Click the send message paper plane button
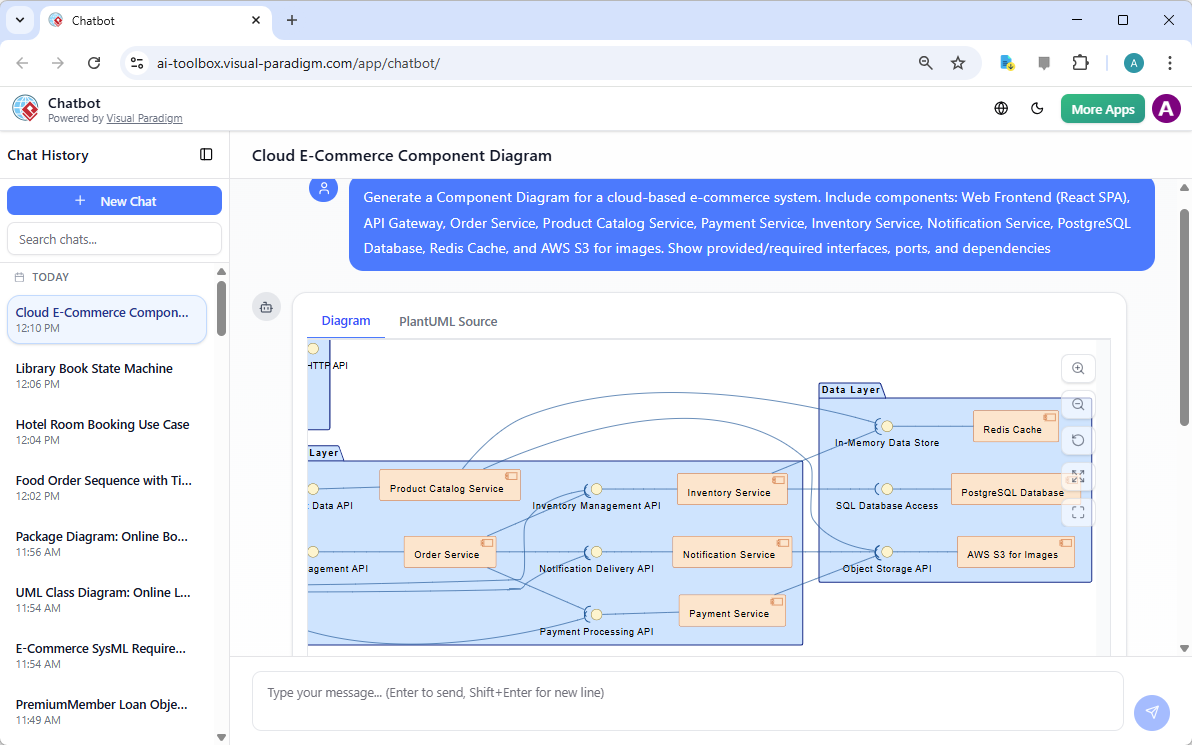The image size is (1192, 745). pyautogui.click(x=1151, y=712)
